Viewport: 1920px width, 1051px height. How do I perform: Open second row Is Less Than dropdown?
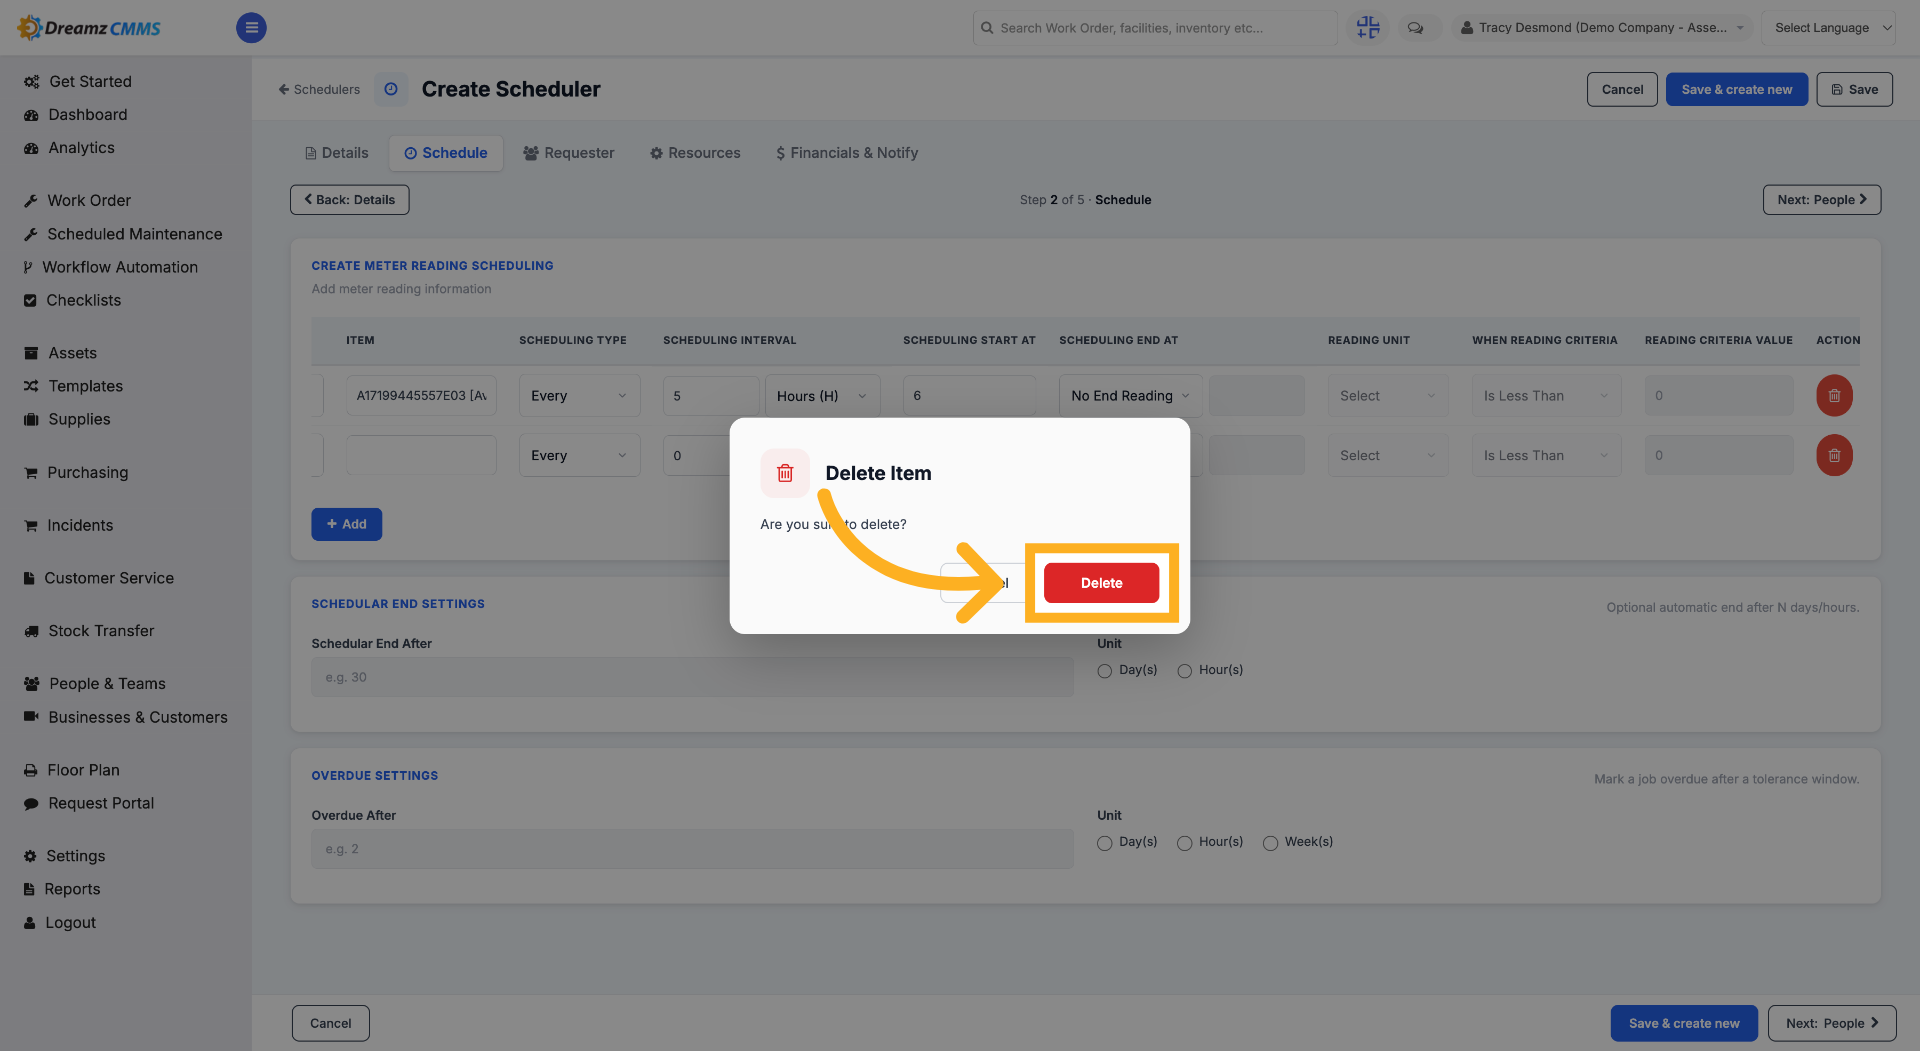(x=1546, y=455)
